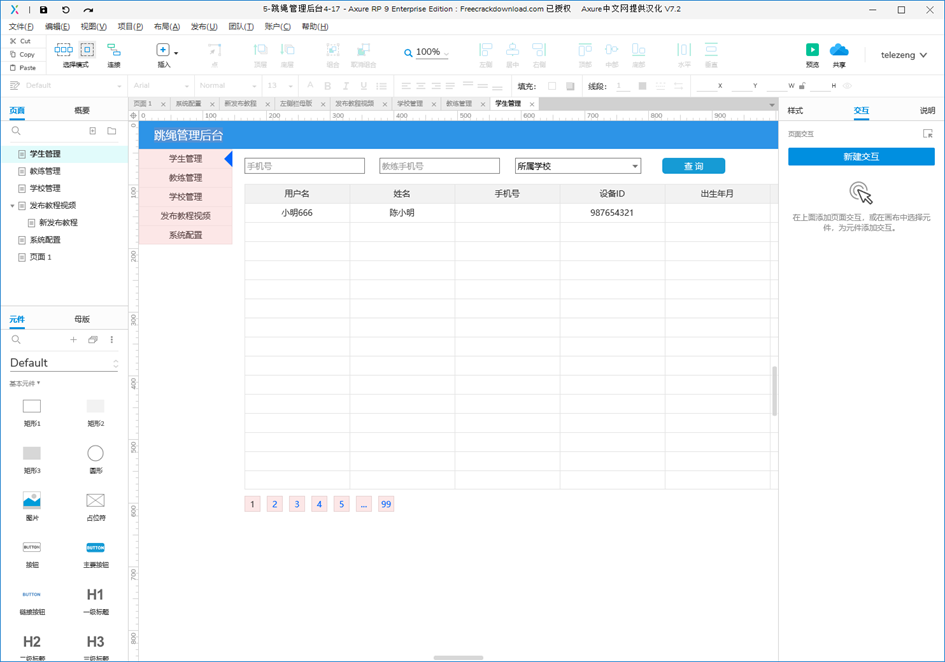Viewport: 945px width, 662px height.
Task: Close the 学校管理 document tab
Action: click(x=435, y=104)
